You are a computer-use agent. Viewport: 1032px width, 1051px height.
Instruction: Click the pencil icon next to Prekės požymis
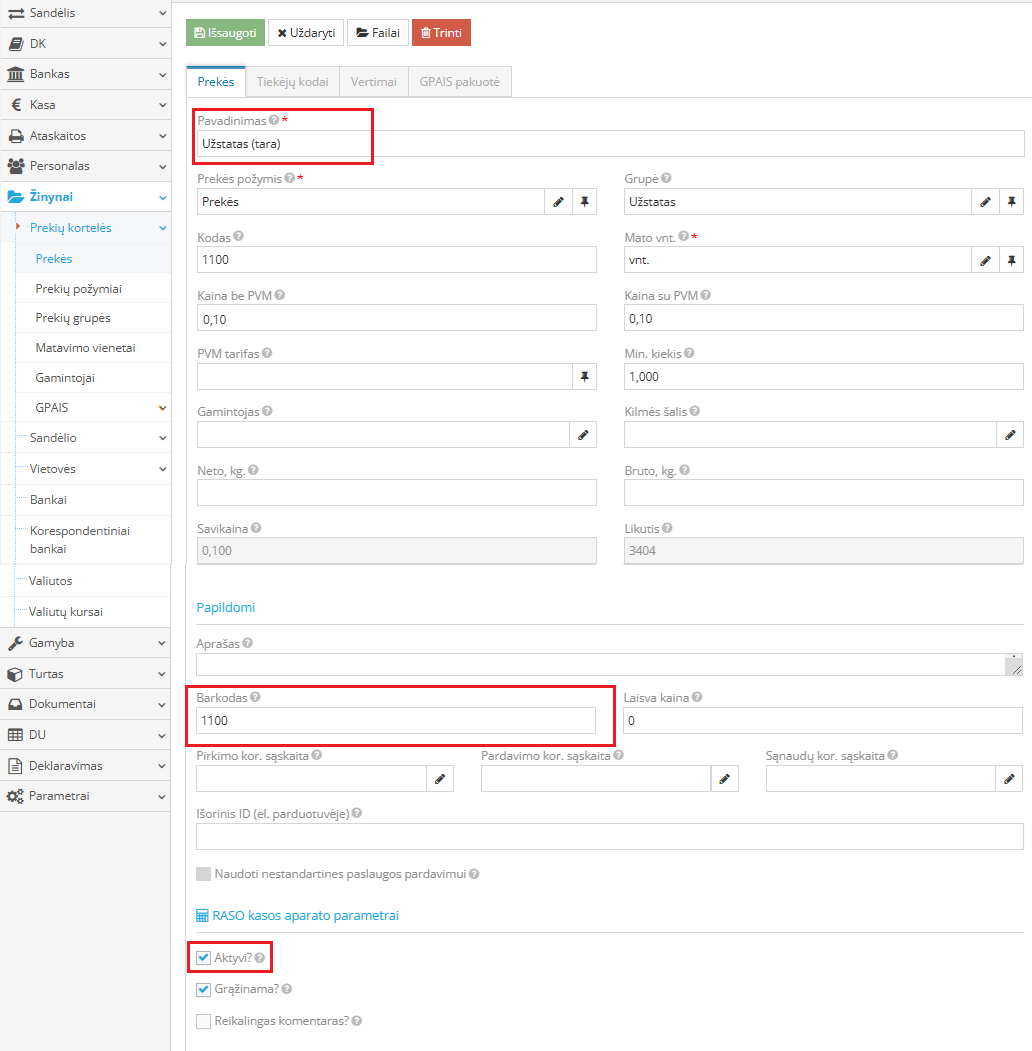[559, 202]
